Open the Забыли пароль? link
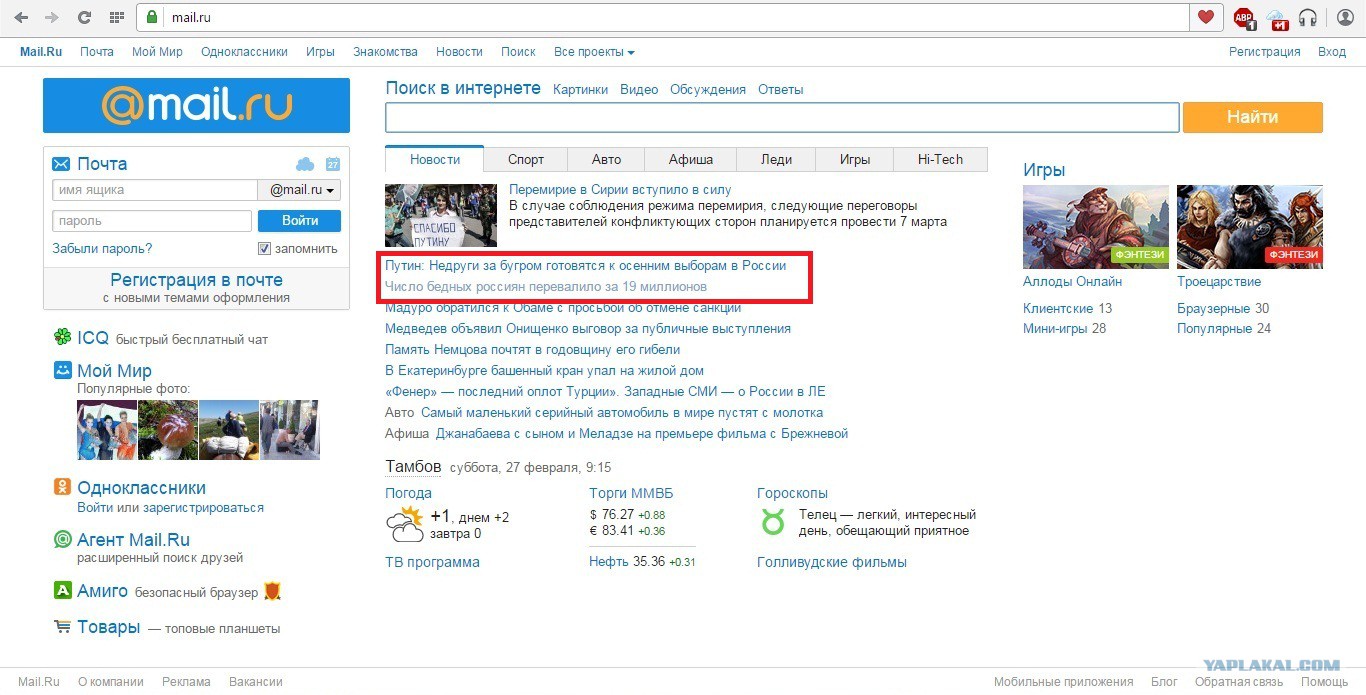The image size is (1366, 695). coord(102,248)
